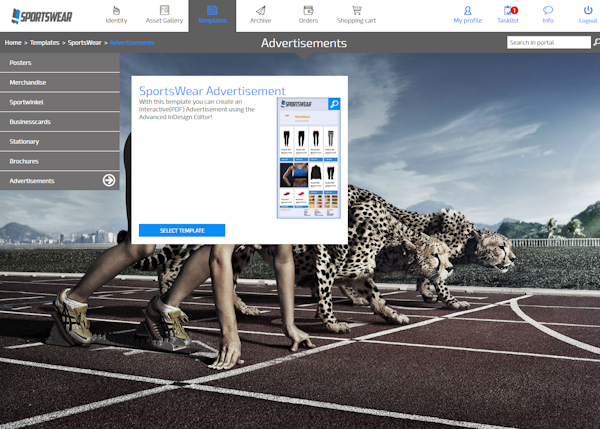Click the search magnifier icon
Viewport: 600px width, 429px height.
tap(598, 43)
